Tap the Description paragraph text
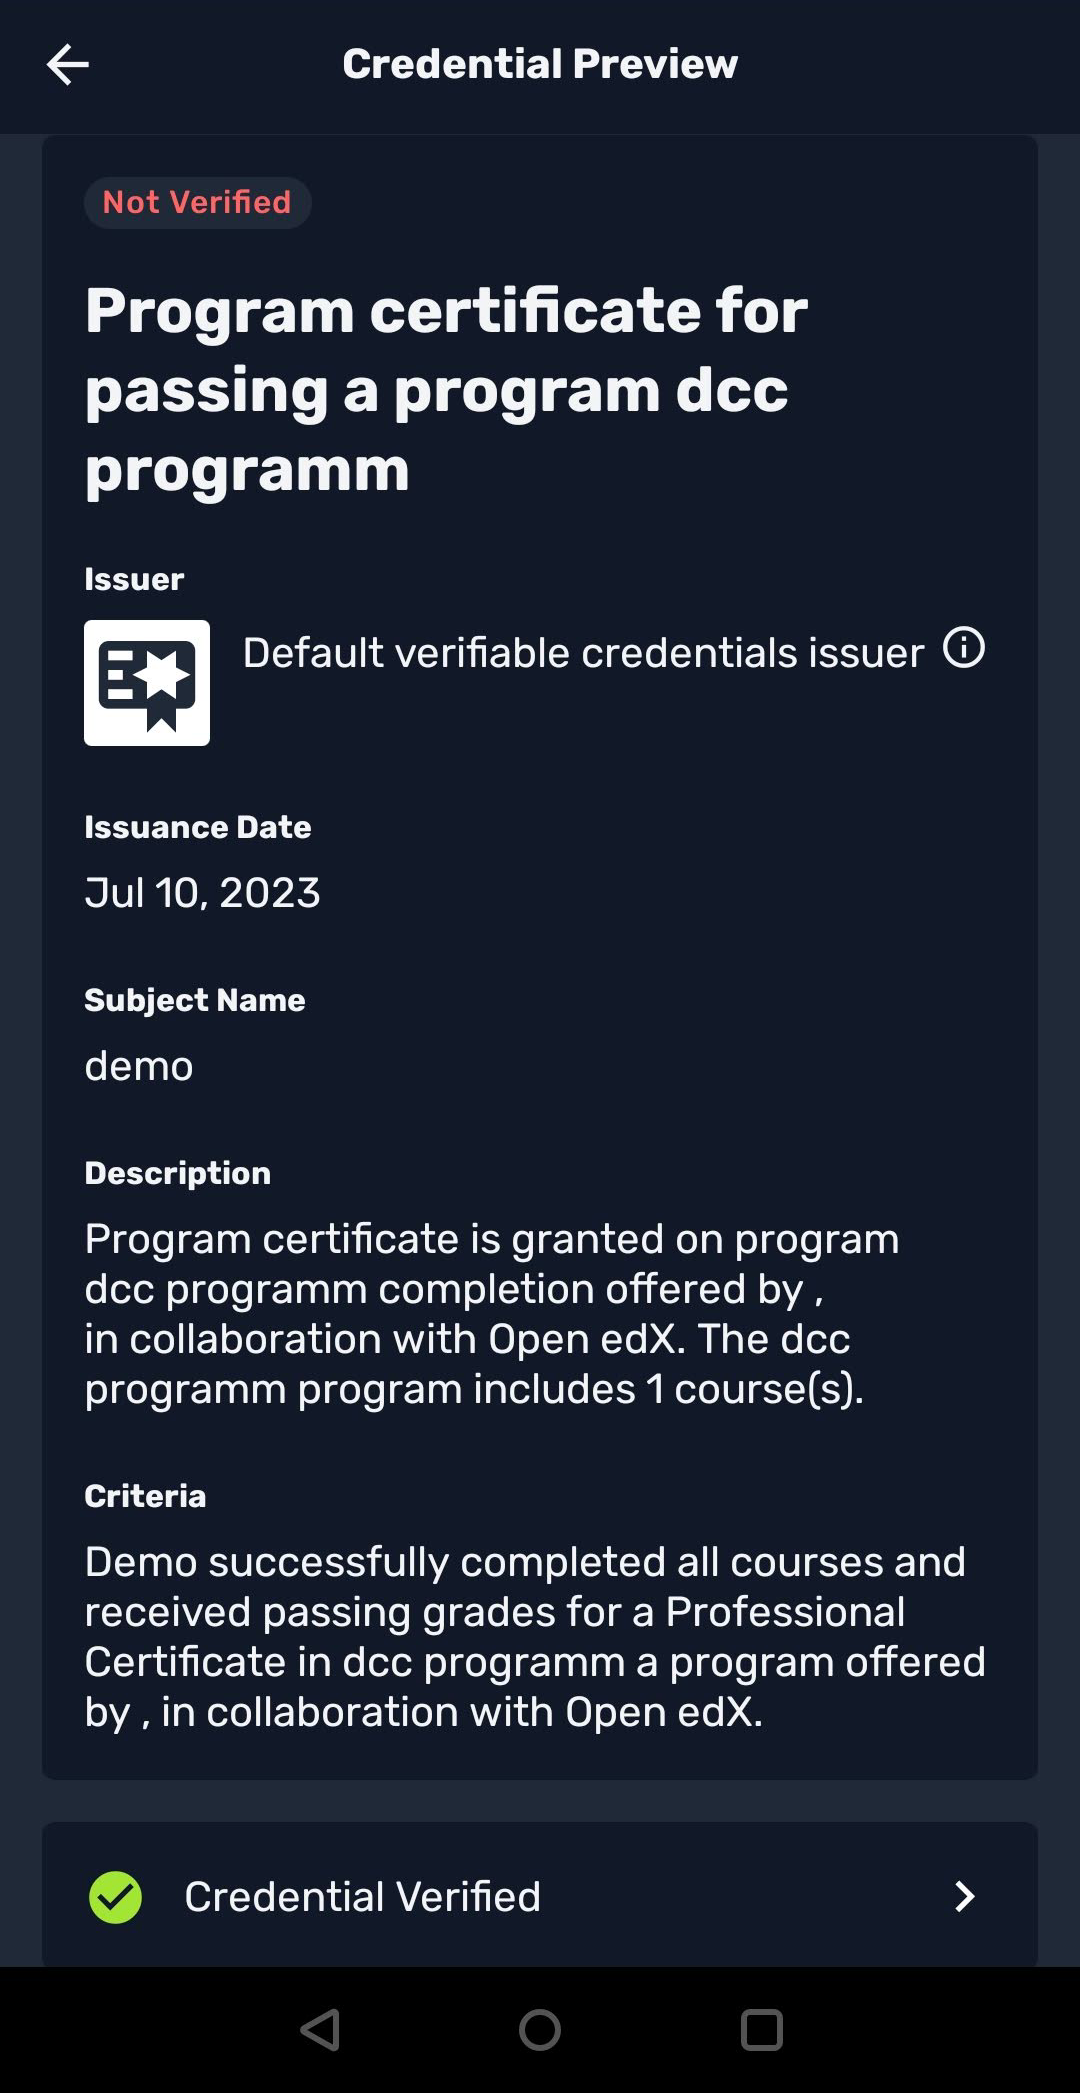The width and height of the screenshot is (1080, 2093). (491, 1313)
